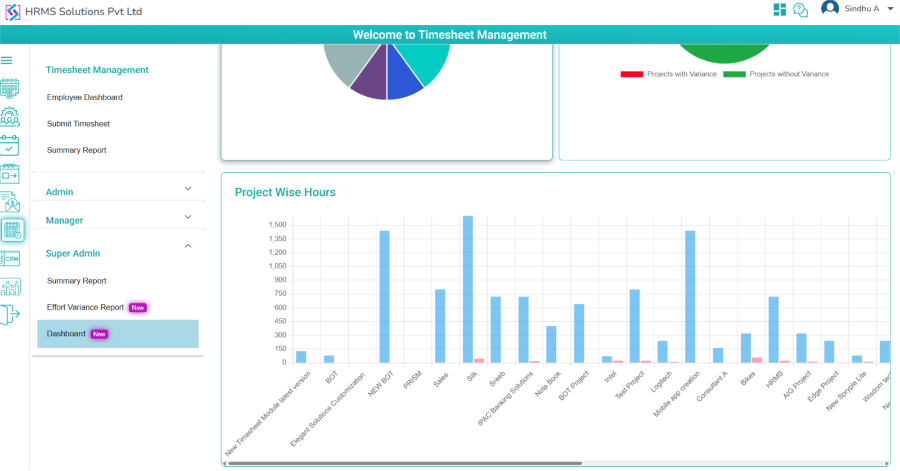Click the hamburger menu icon
Image resolution: width=900 pixels, height=471 pixels.
point(7,60)
